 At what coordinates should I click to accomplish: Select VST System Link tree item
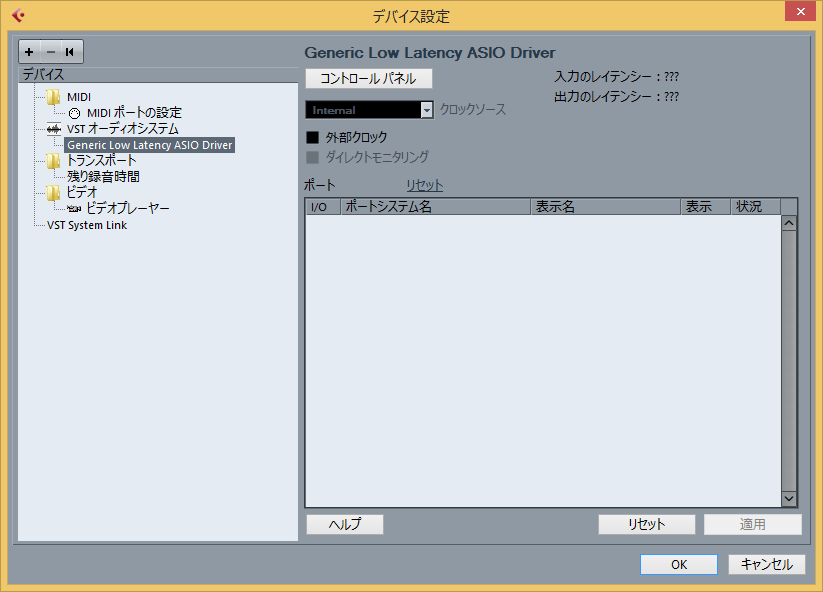pos(87,225)
